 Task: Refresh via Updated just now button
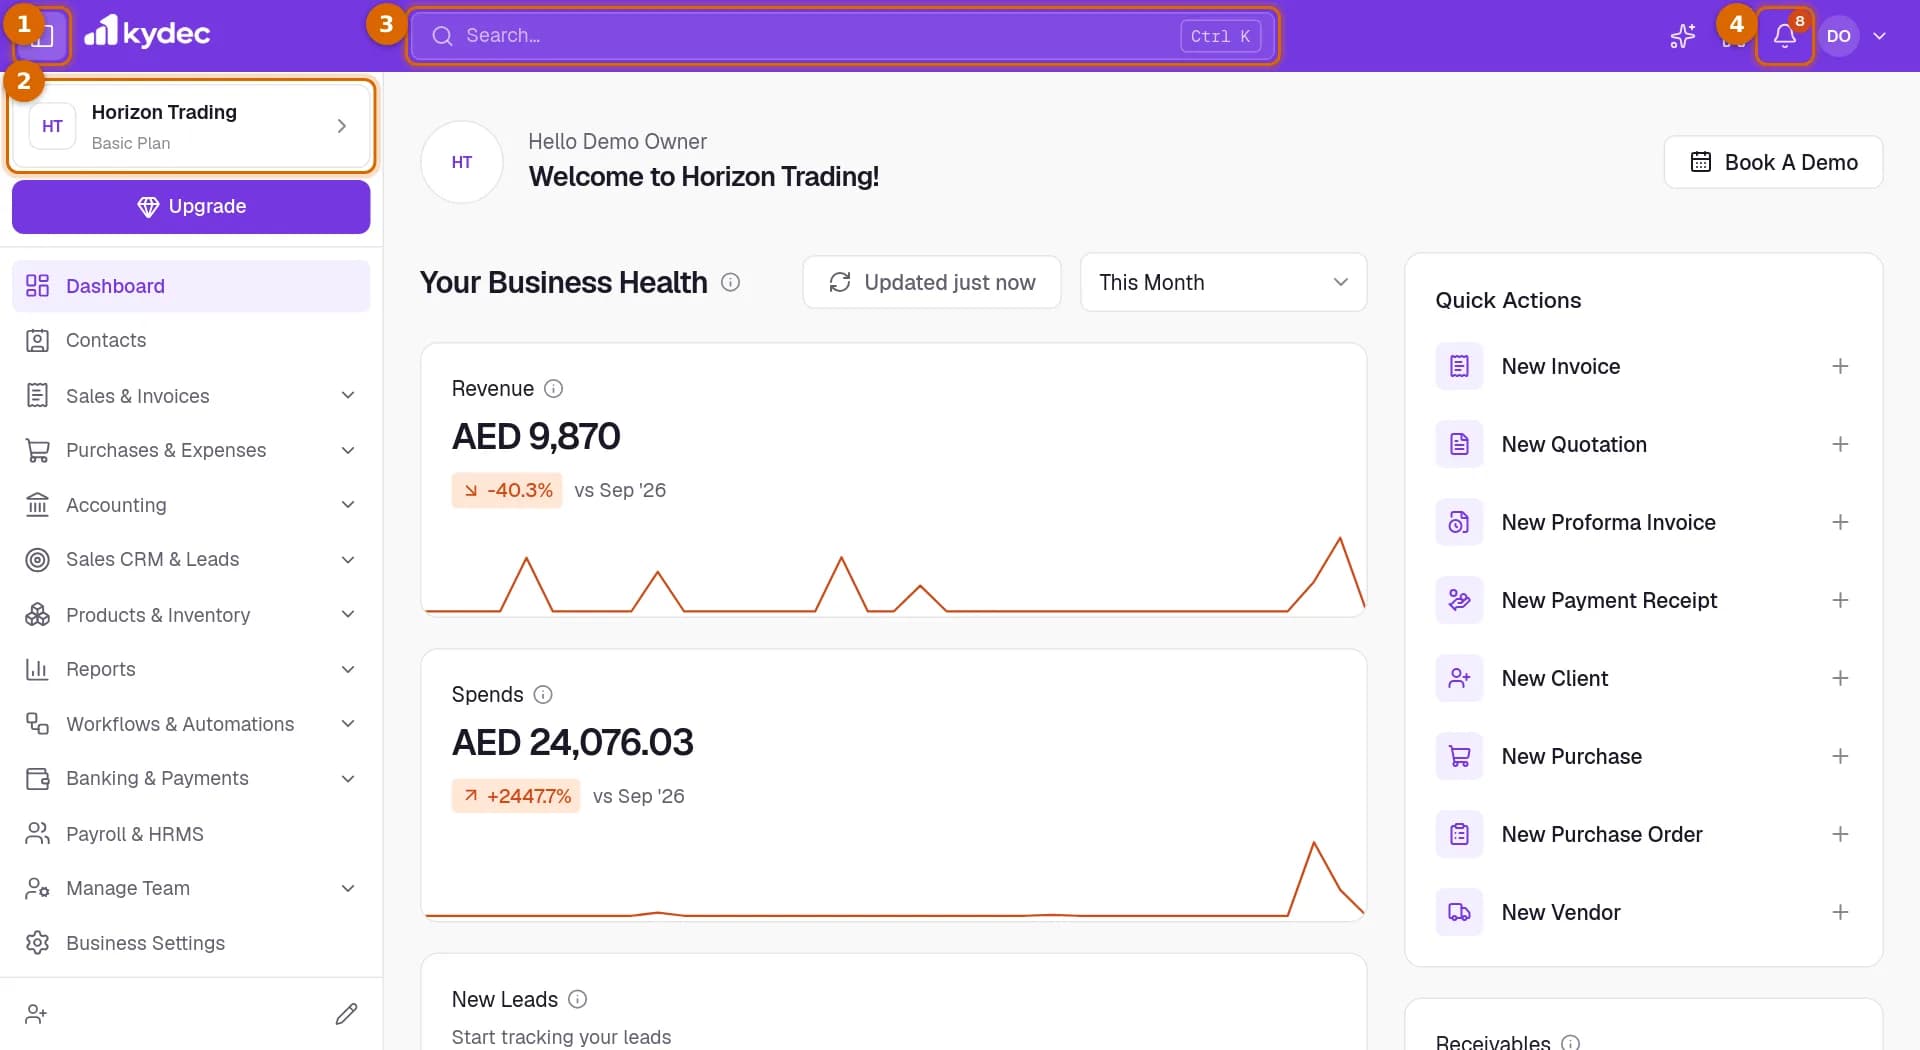point(932,282)
